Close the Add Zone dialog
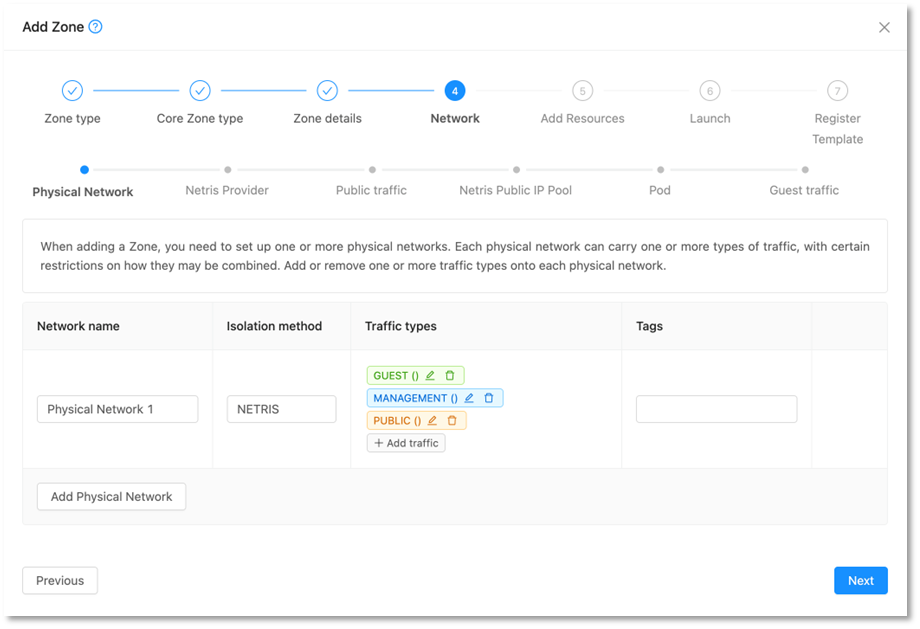The height and width of the screenshot is (629, 920). (884, 28)
